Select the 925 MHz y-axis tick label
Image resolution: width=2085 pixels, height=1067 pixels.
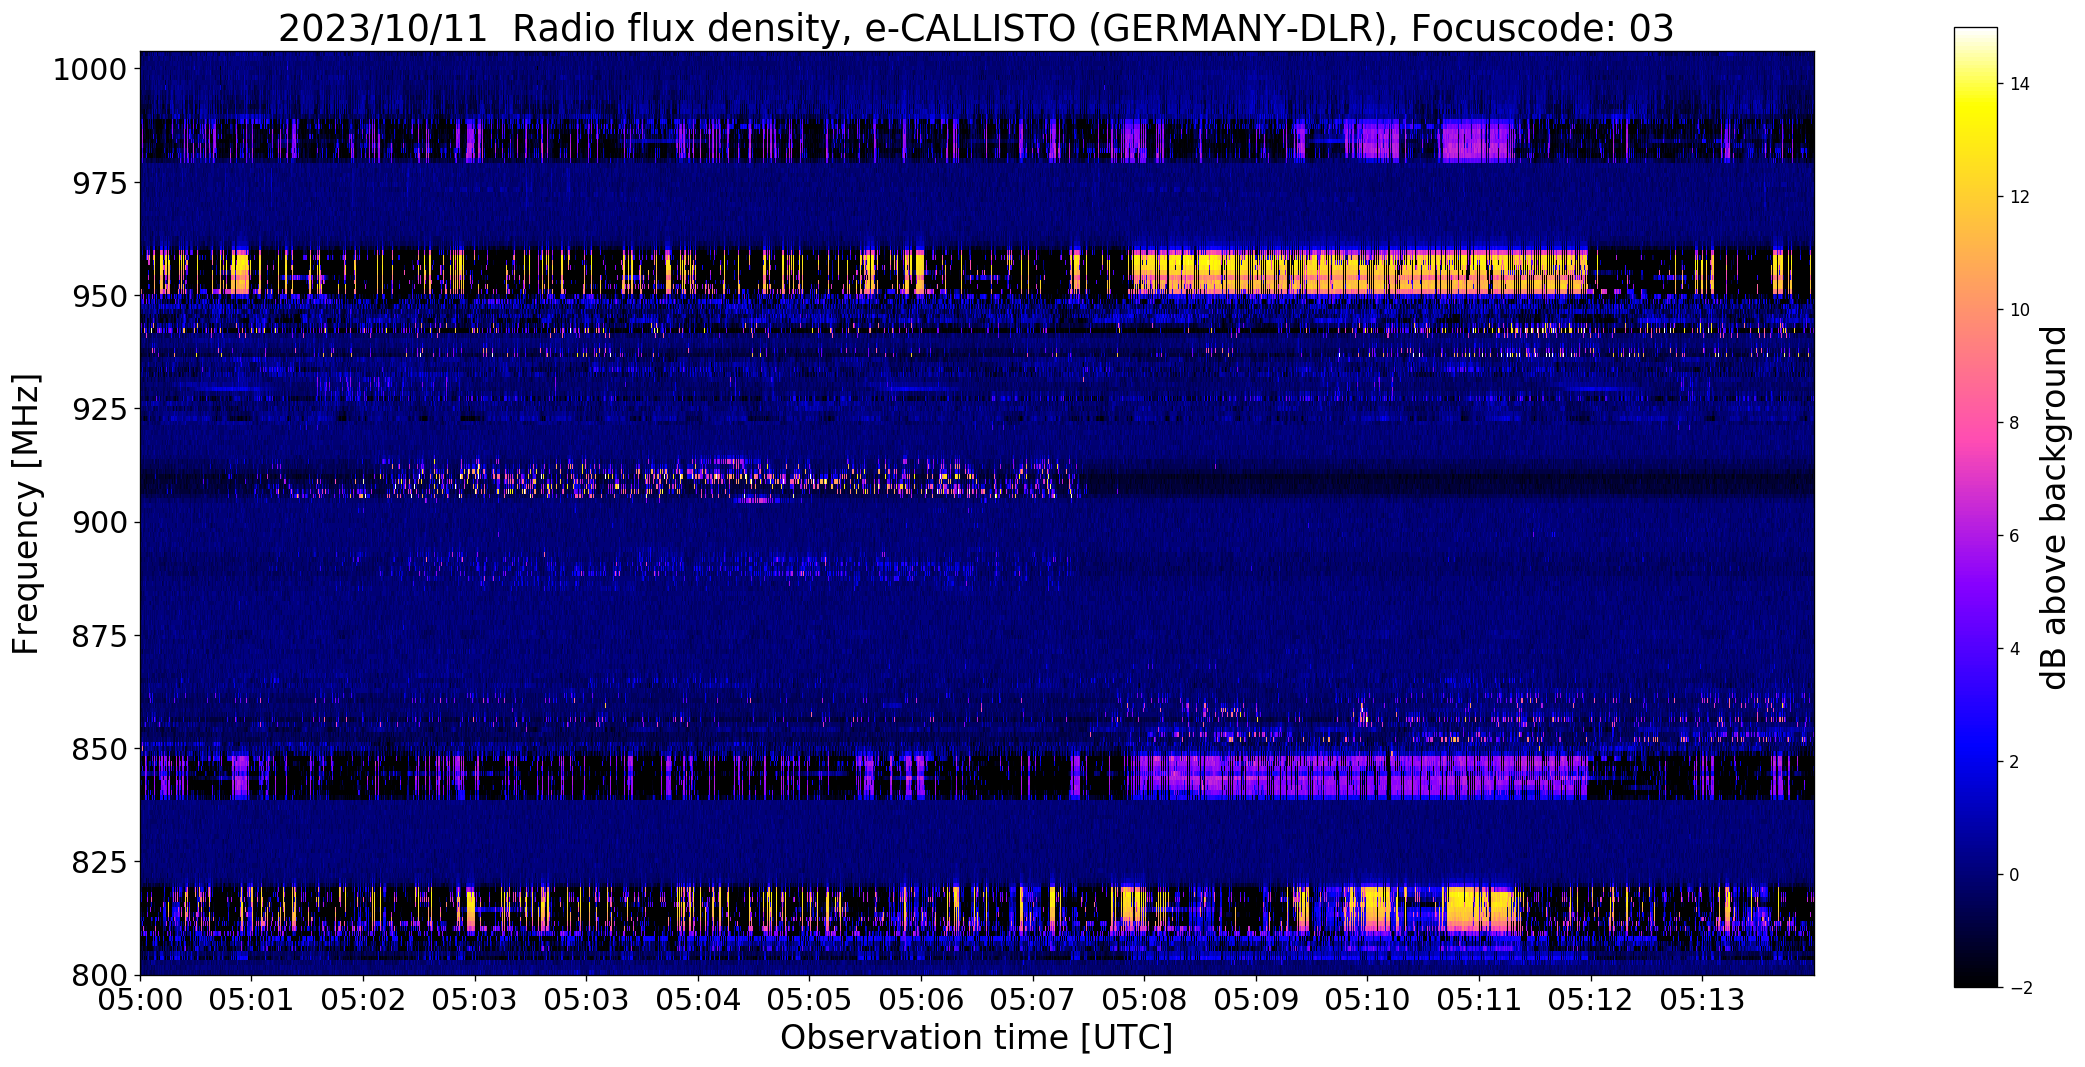point(100,410)
